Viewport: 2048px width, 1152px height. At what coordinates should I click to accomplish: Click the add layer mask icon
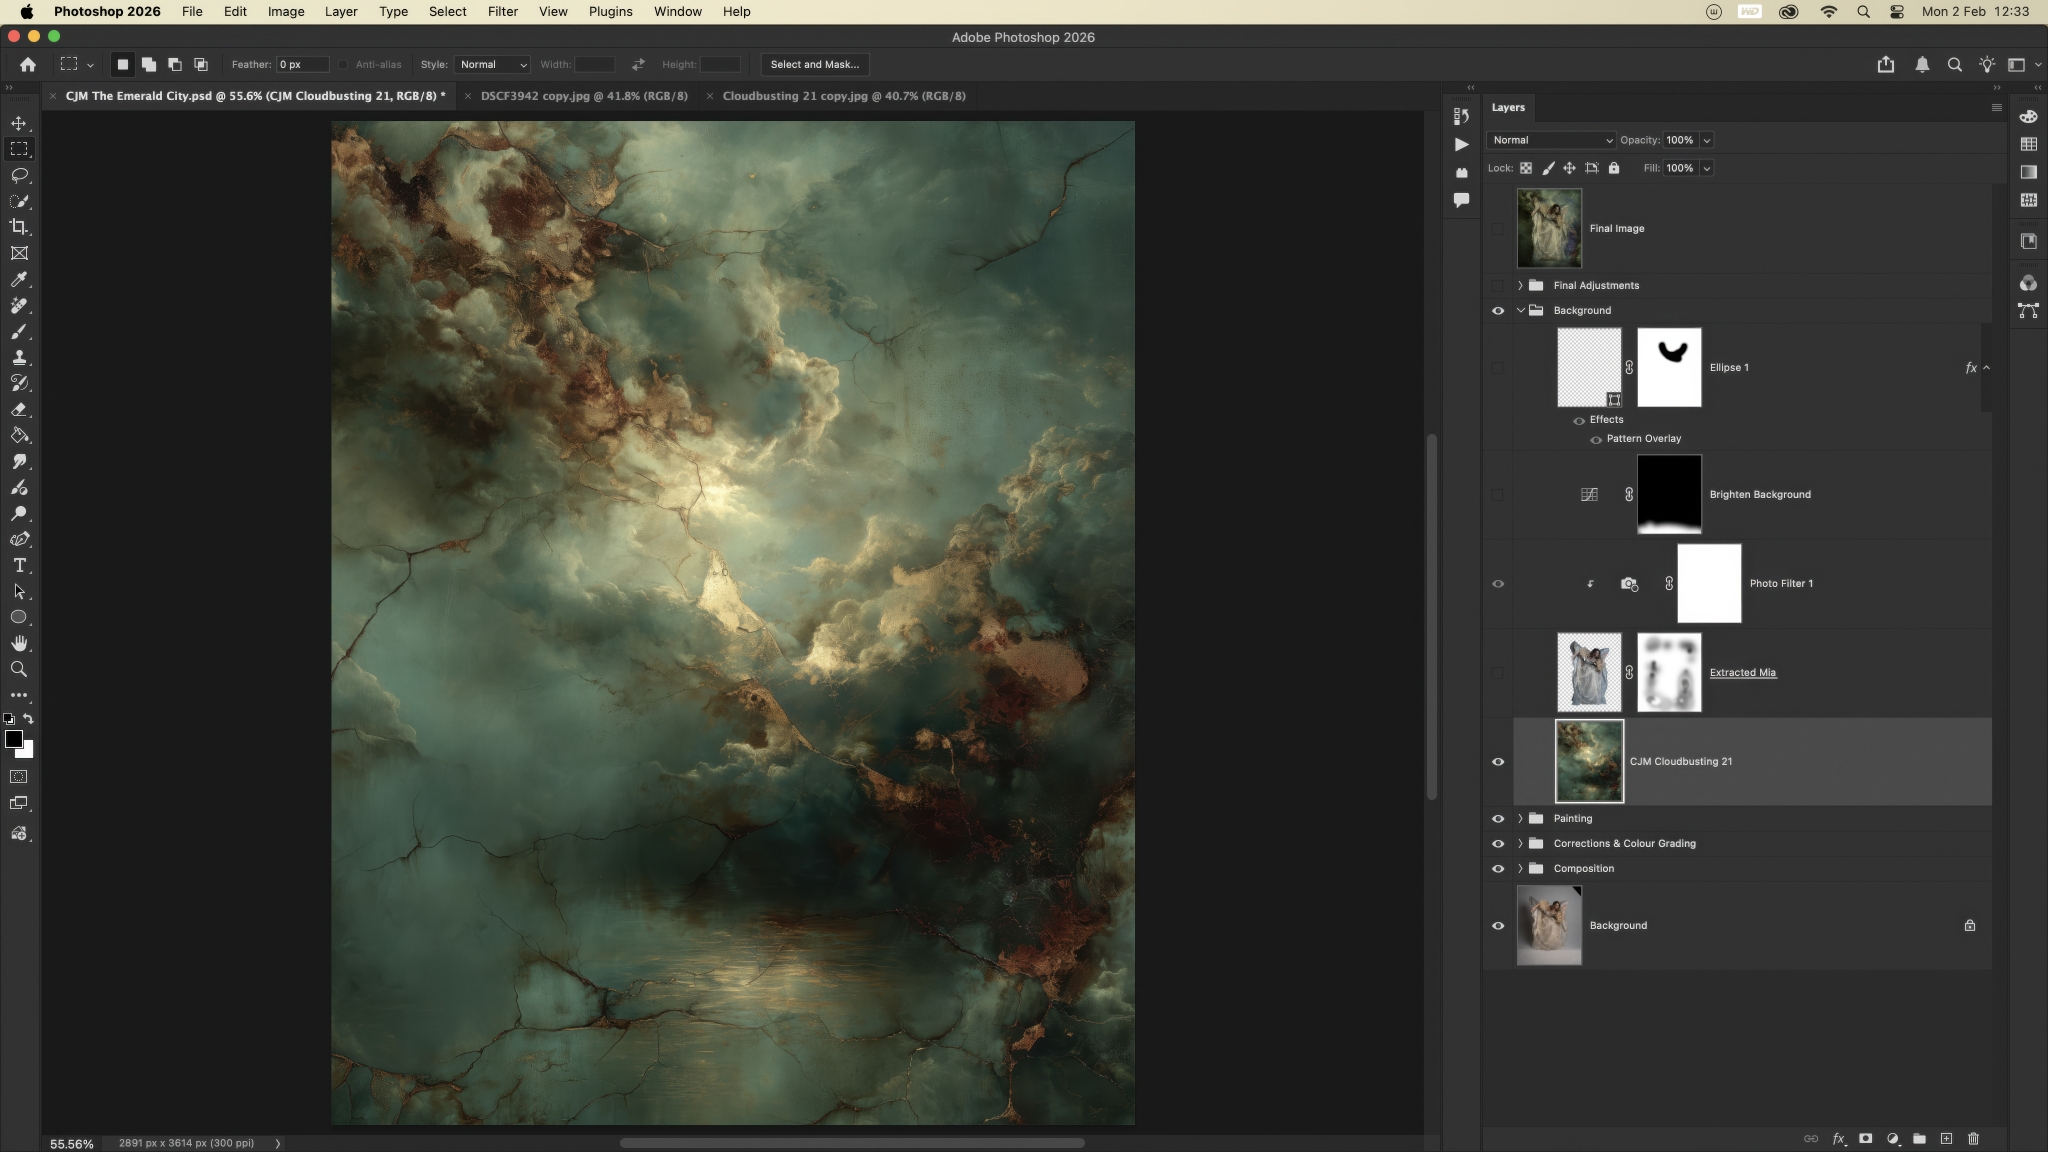point(1865,1138)
